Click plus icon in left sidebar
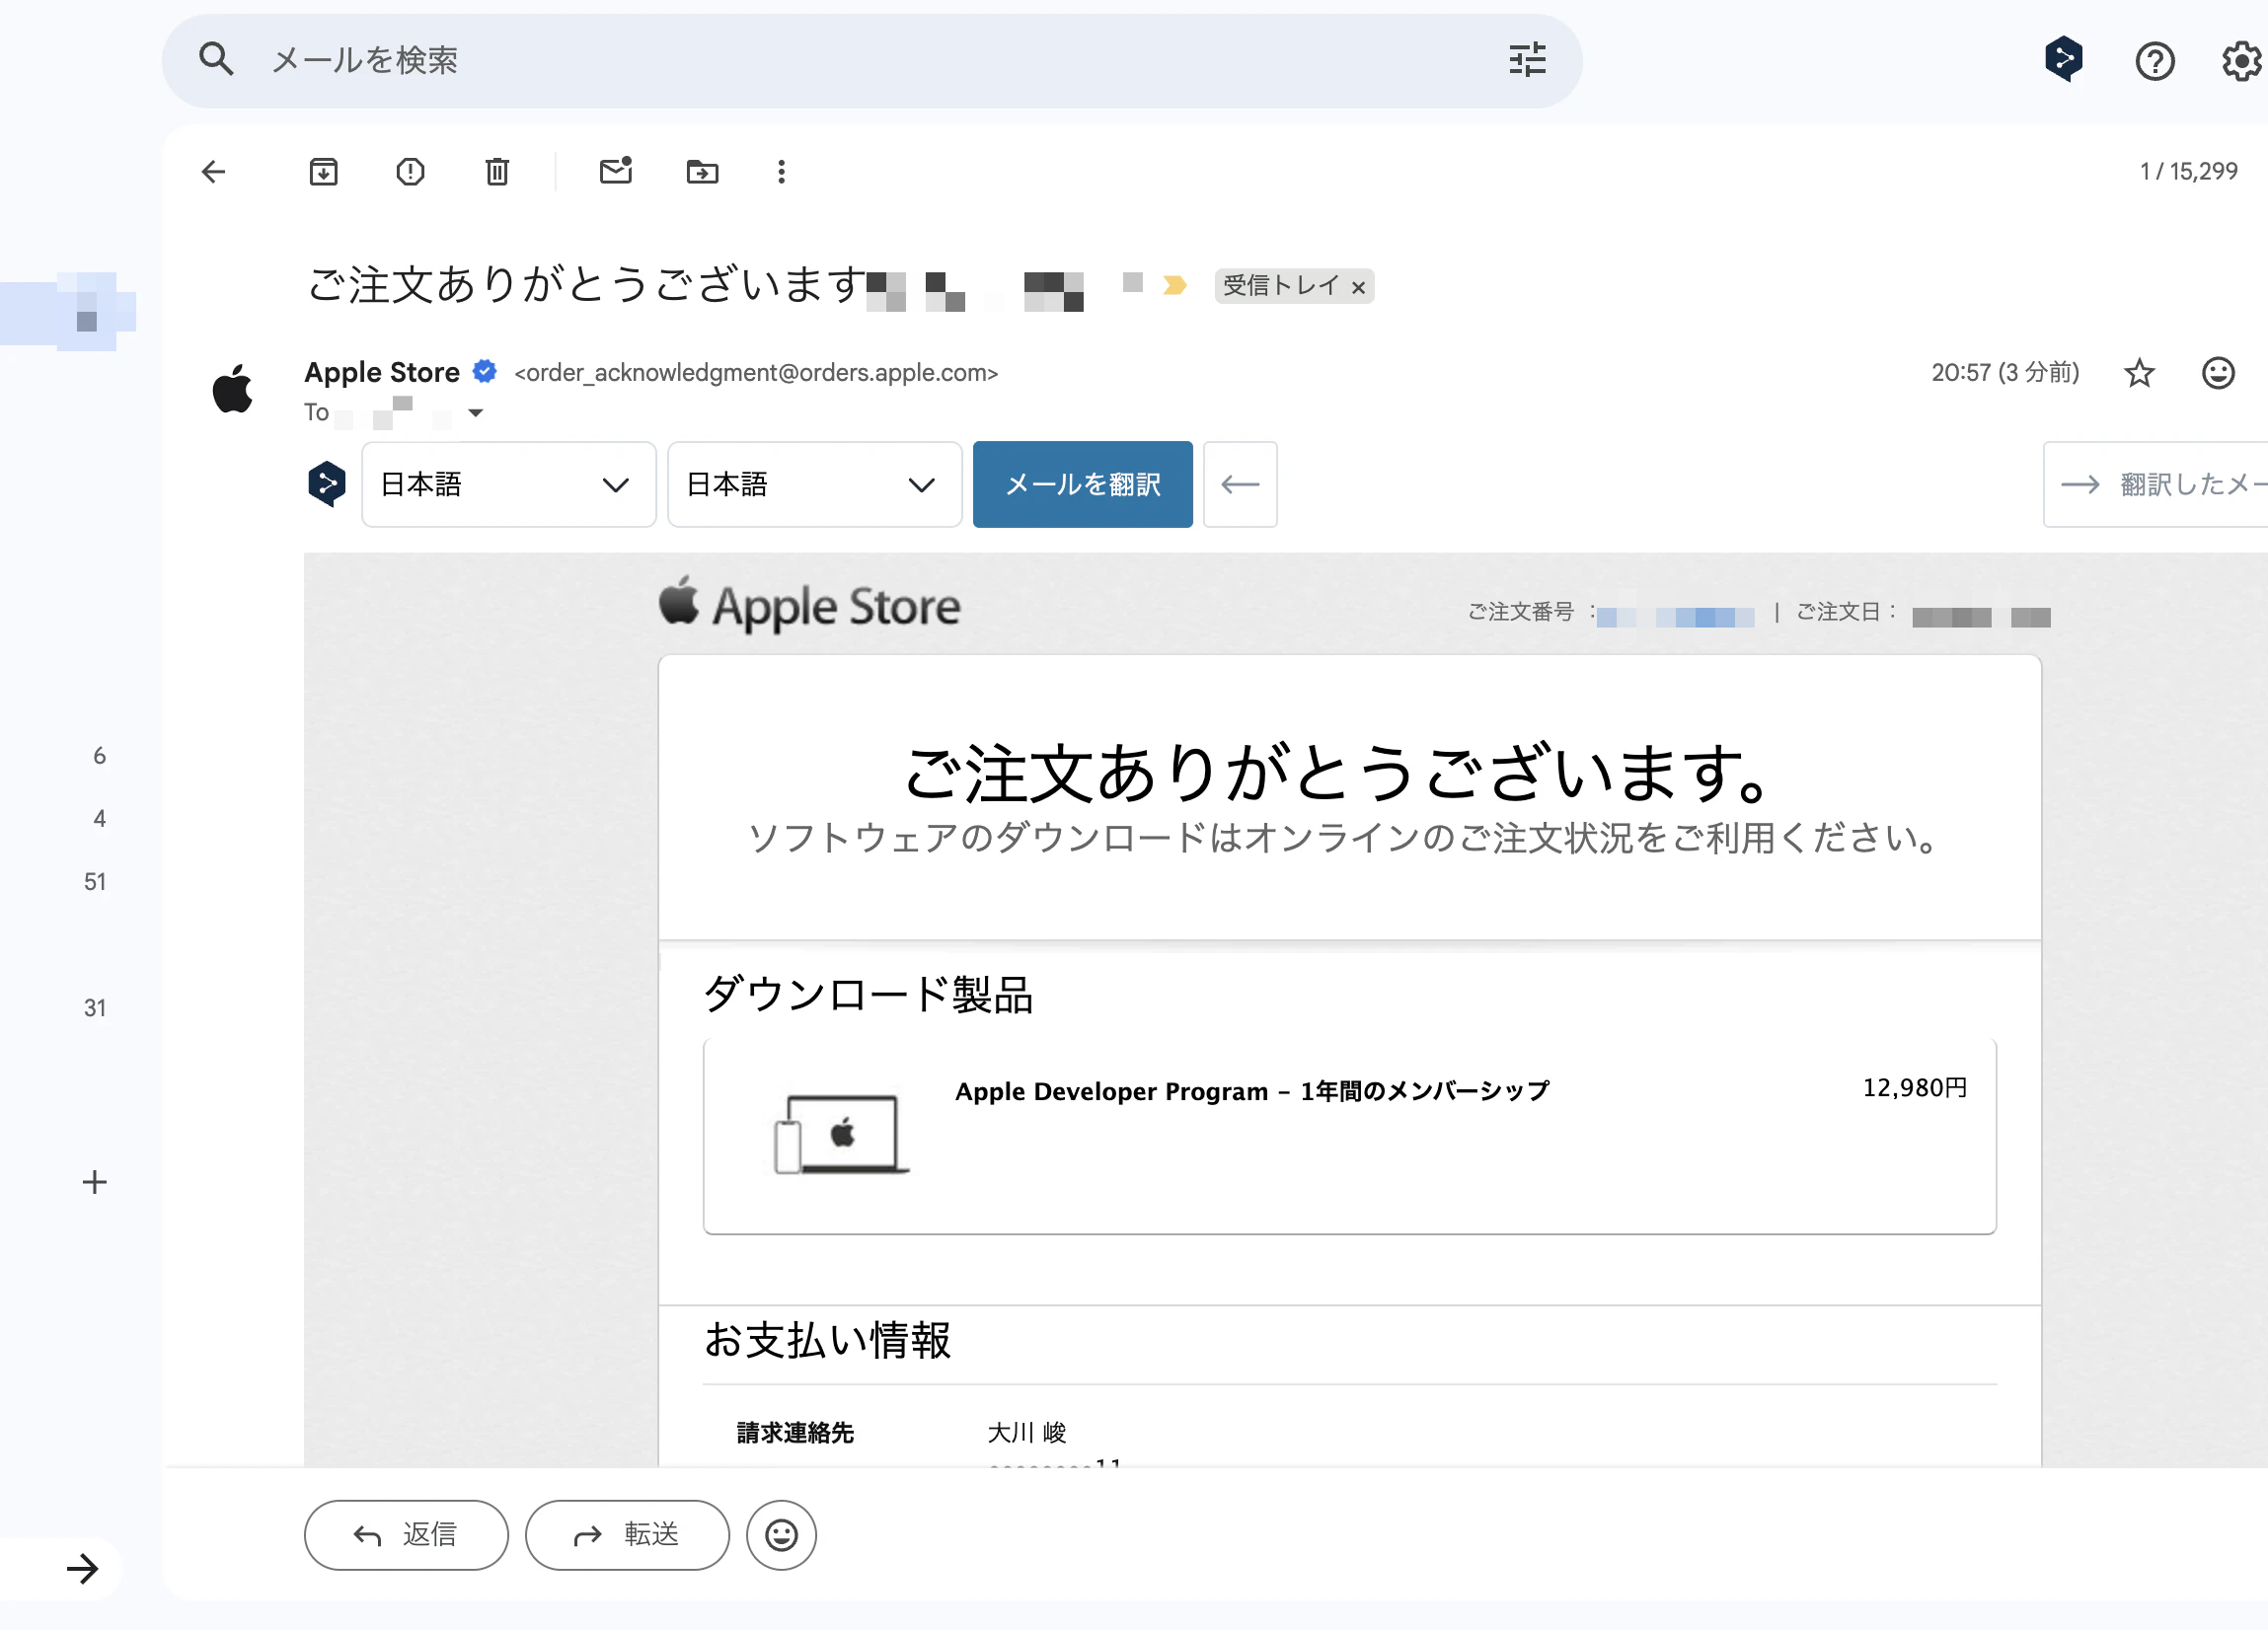Image resolution: width=2268 pixels, height=1630 pixels. 94,1182
